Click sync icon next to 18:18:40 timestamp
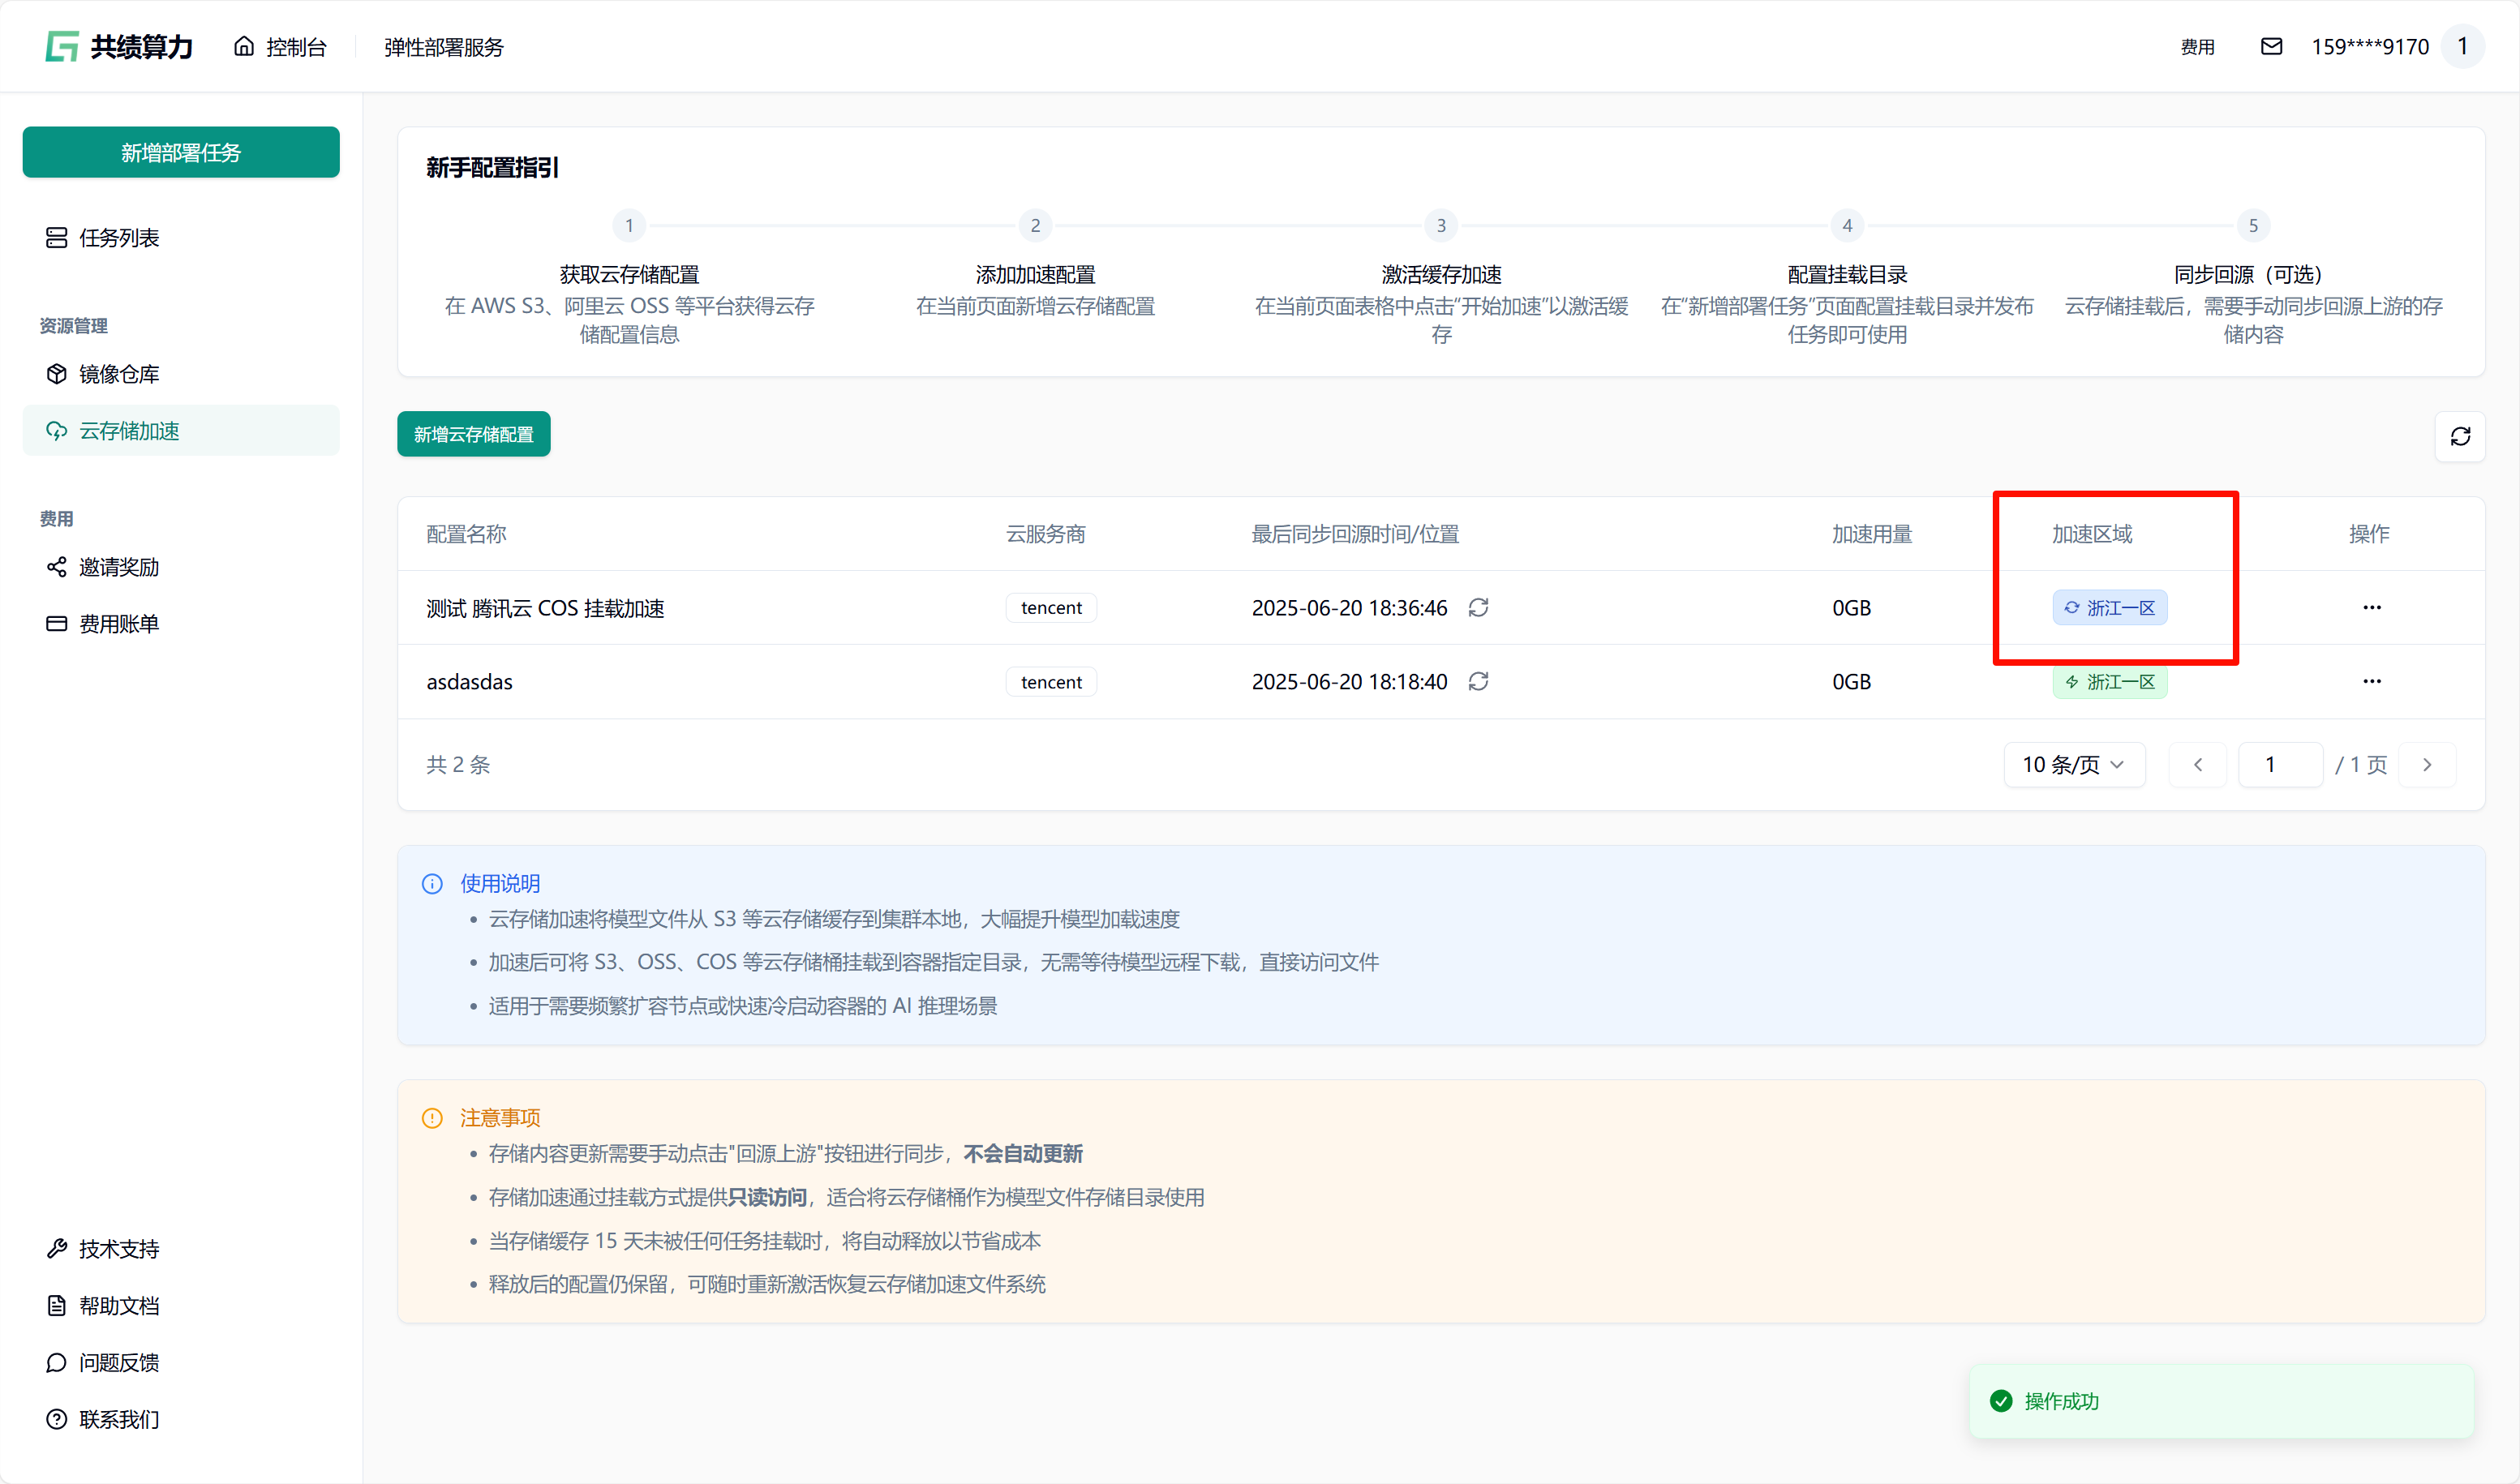Image resolution: width=2520 pixels, height=1484 pixels. 1478,681
